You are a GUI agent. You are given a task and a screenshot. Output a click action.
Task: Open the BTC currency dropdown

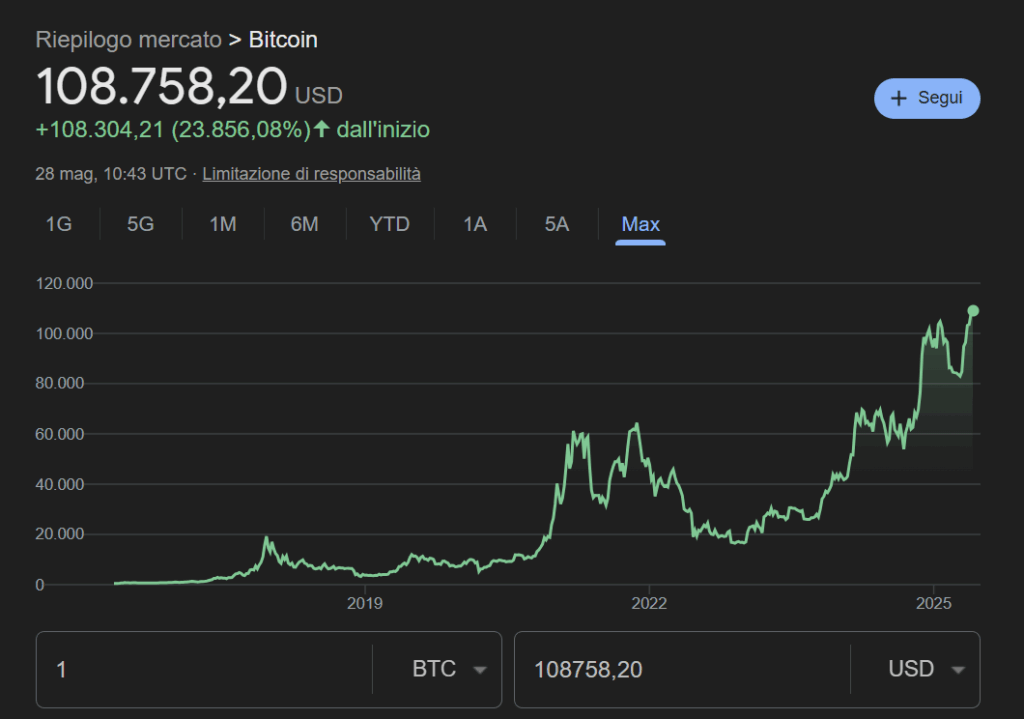click(x=449, y=669)
